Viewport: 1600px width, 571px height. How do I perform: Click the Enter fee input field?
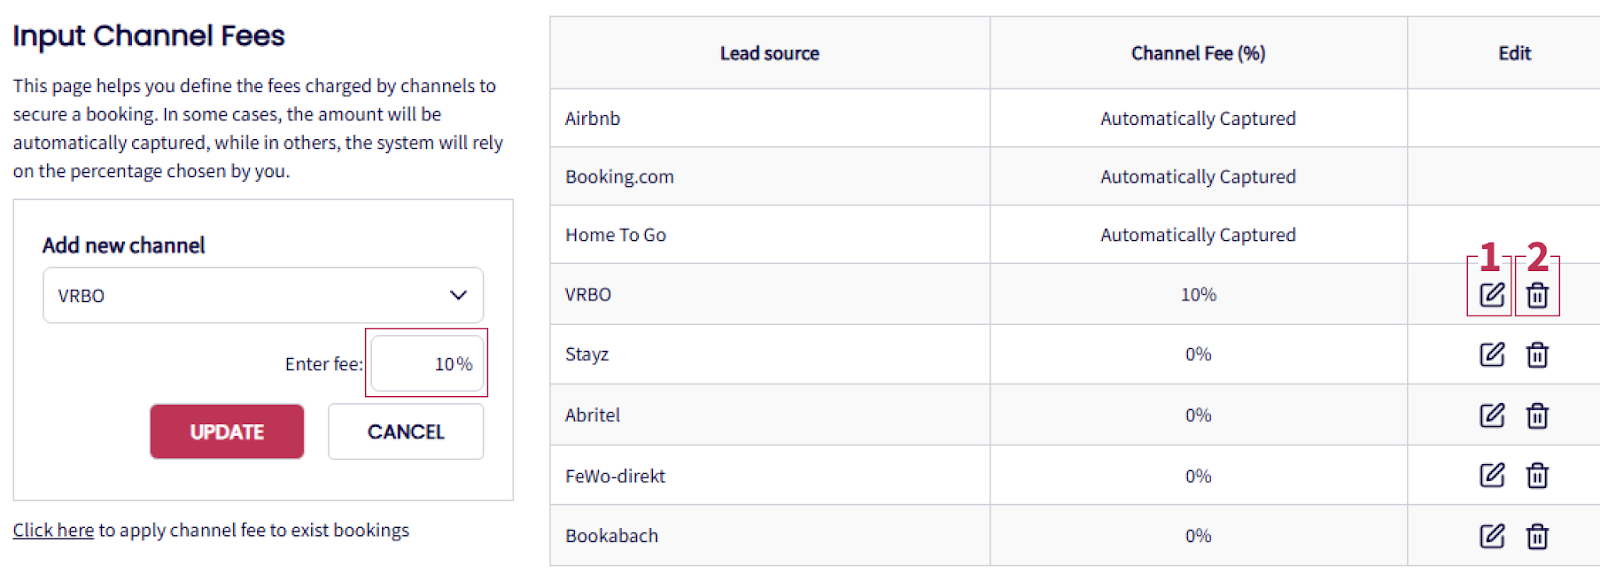tap(427, 364)
